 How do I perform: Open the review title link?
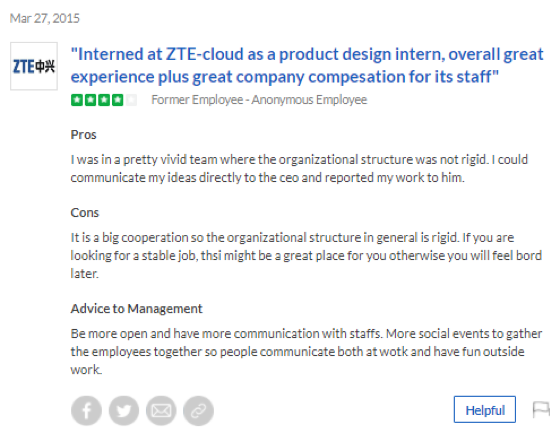click(x=307, y=65)
